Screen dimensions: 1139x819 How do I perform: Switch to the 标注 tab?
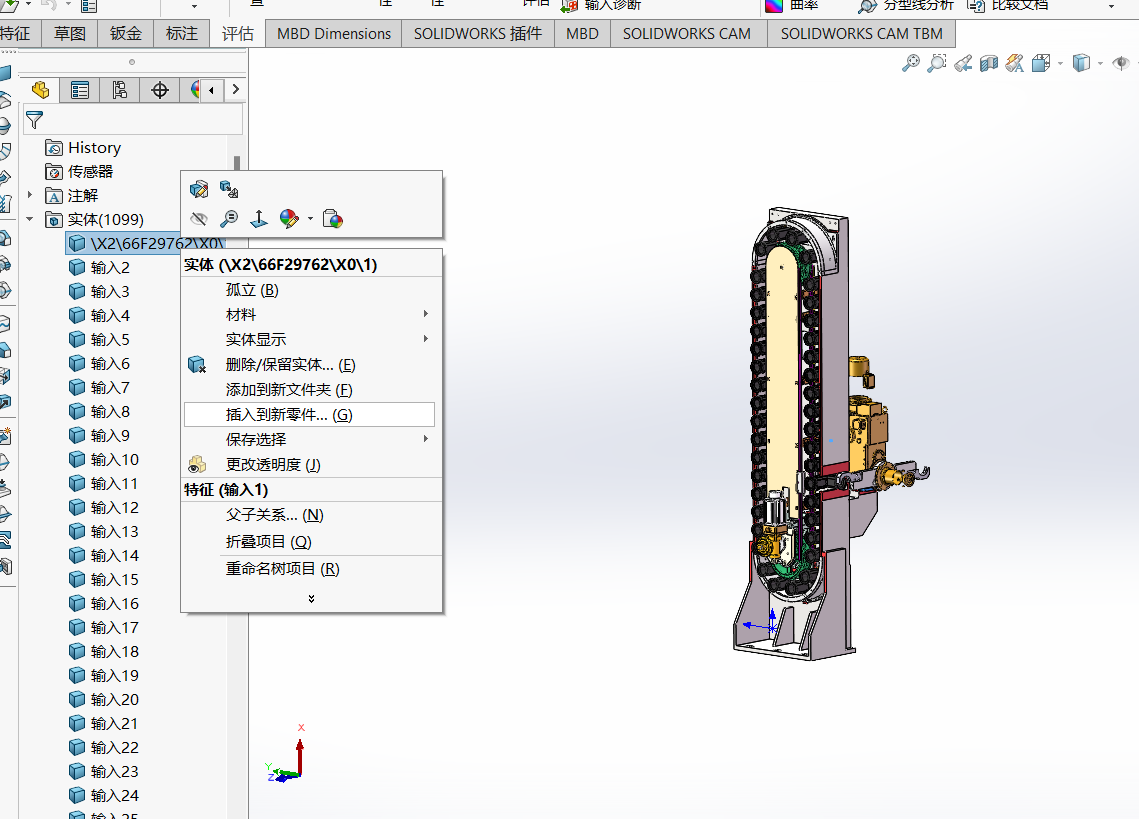pos(182,33)
